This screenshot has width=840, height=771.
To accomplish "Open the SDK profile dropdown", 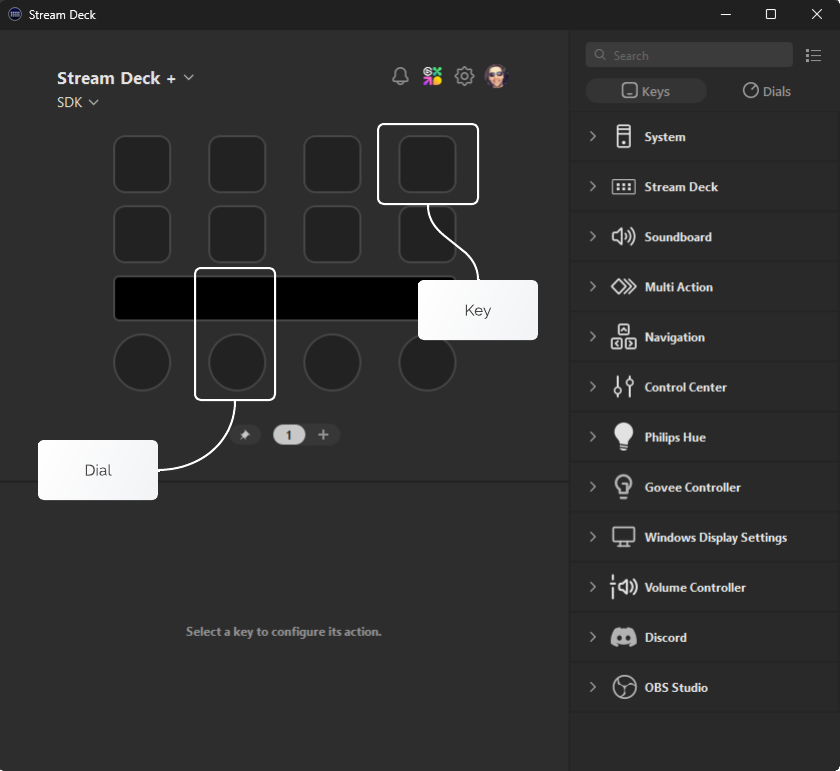I will [96, 102].
